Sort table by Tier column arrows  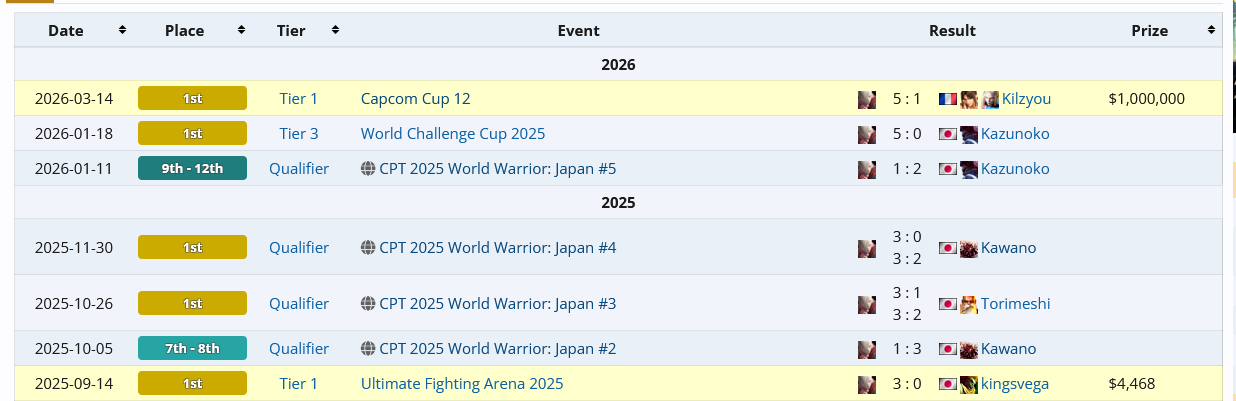pyautogui.click(x=335, y=31)
